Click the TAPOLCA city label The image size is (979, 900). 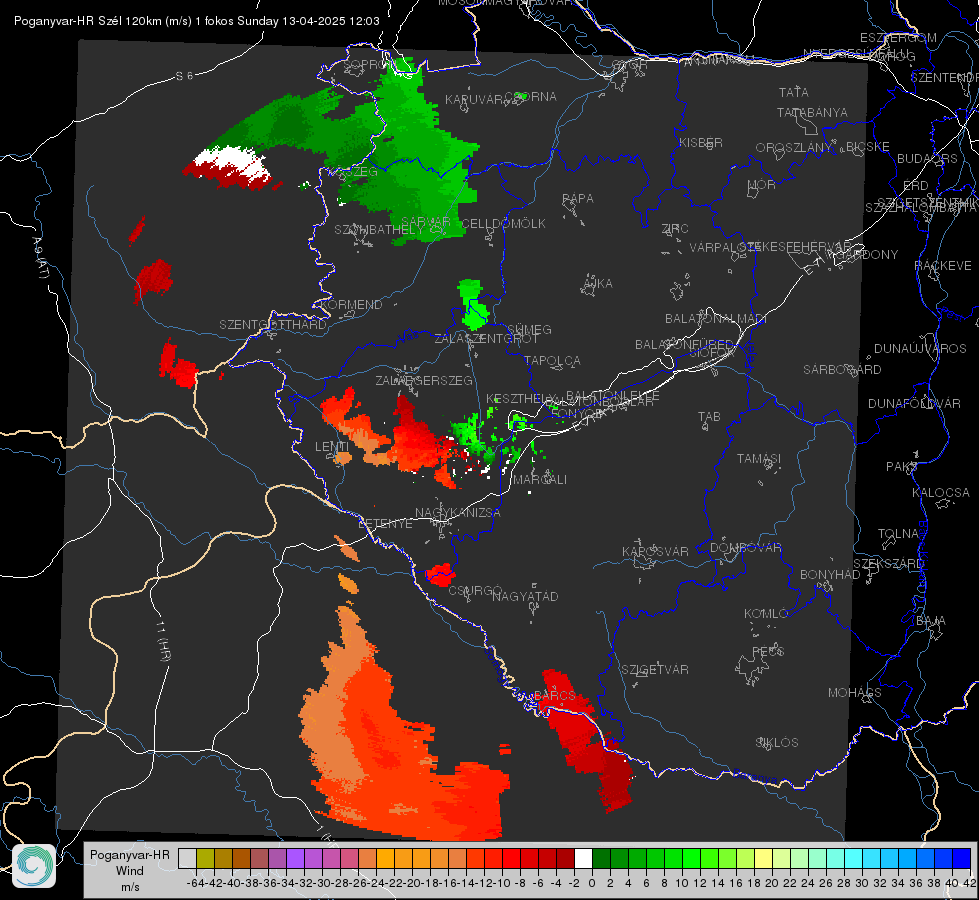point(552,360)
